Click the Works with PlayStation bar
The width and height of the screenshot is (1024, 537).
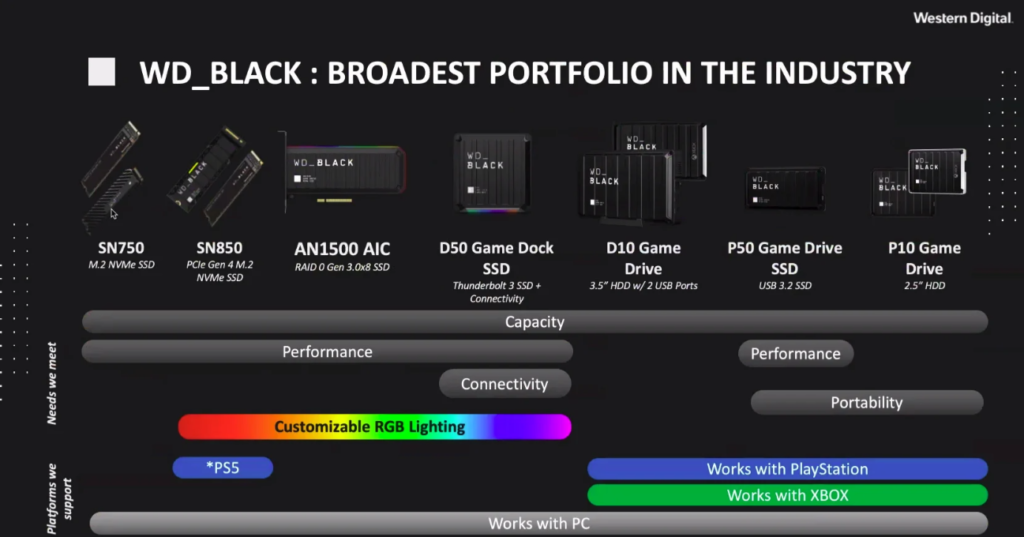(x=788, y=469)
